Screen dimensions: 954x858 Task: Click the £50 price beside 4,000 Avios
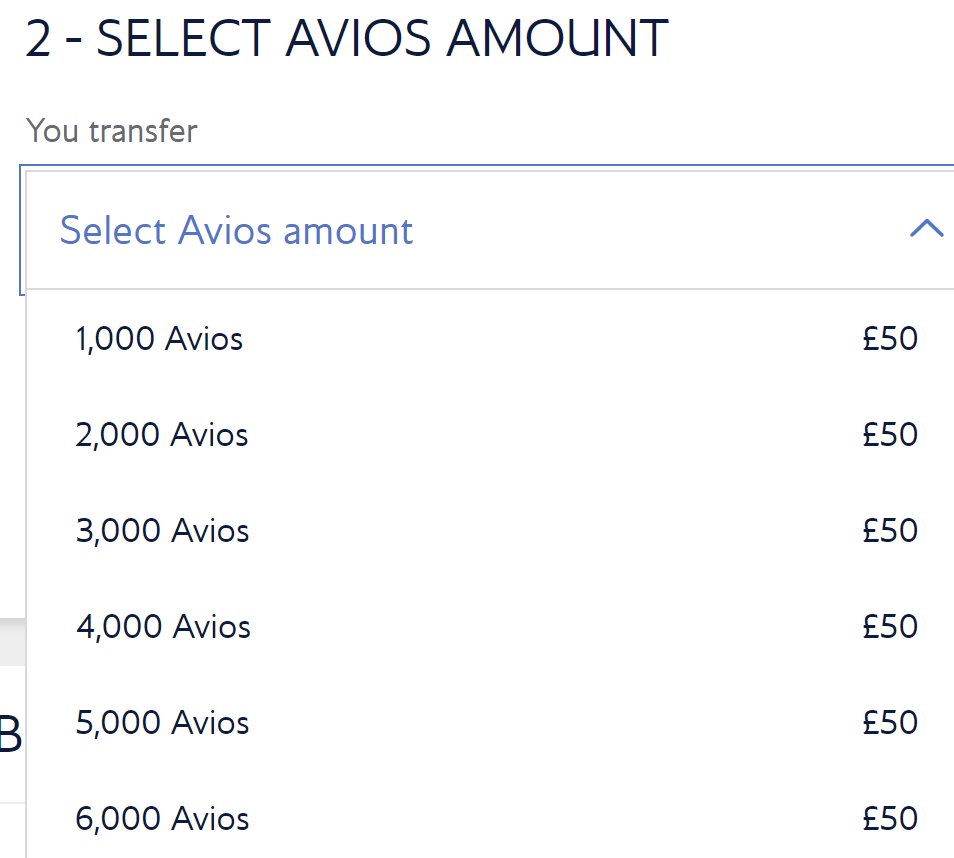(x=891, y=626)
